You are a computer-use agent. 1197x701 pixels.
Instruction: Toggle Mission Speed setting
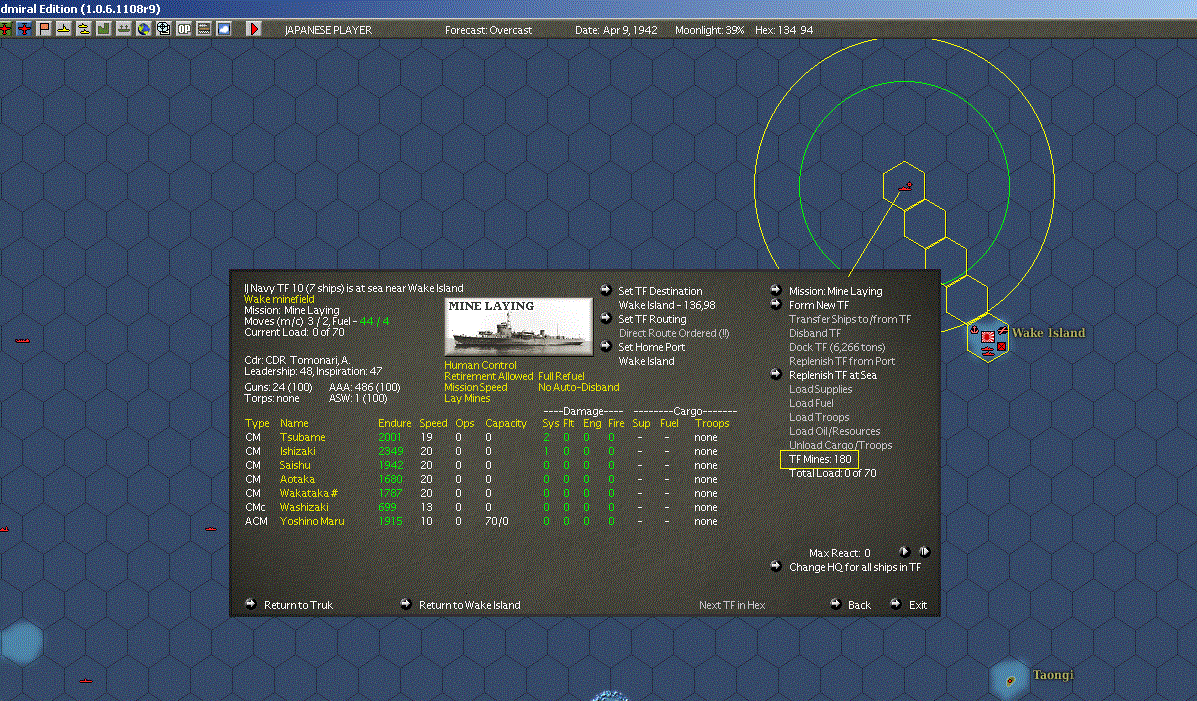476,387
